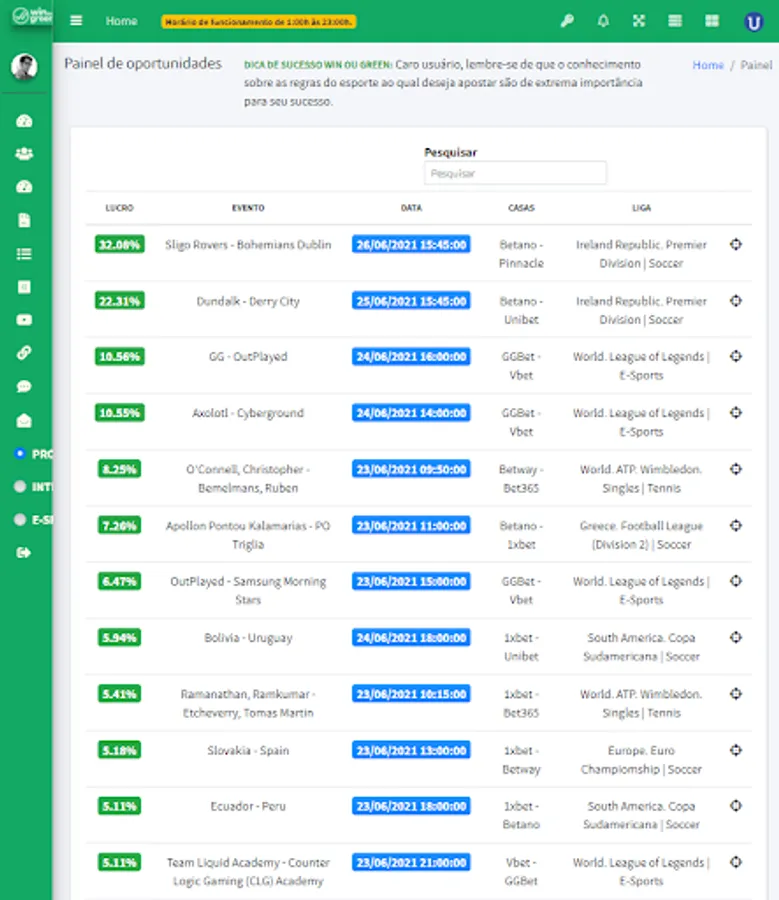The width and height of the screenshot is (779, 900).
Task: Open crosshair for GG - OutPlayed row
Action: pyautogui.click(x=736, y=356)
